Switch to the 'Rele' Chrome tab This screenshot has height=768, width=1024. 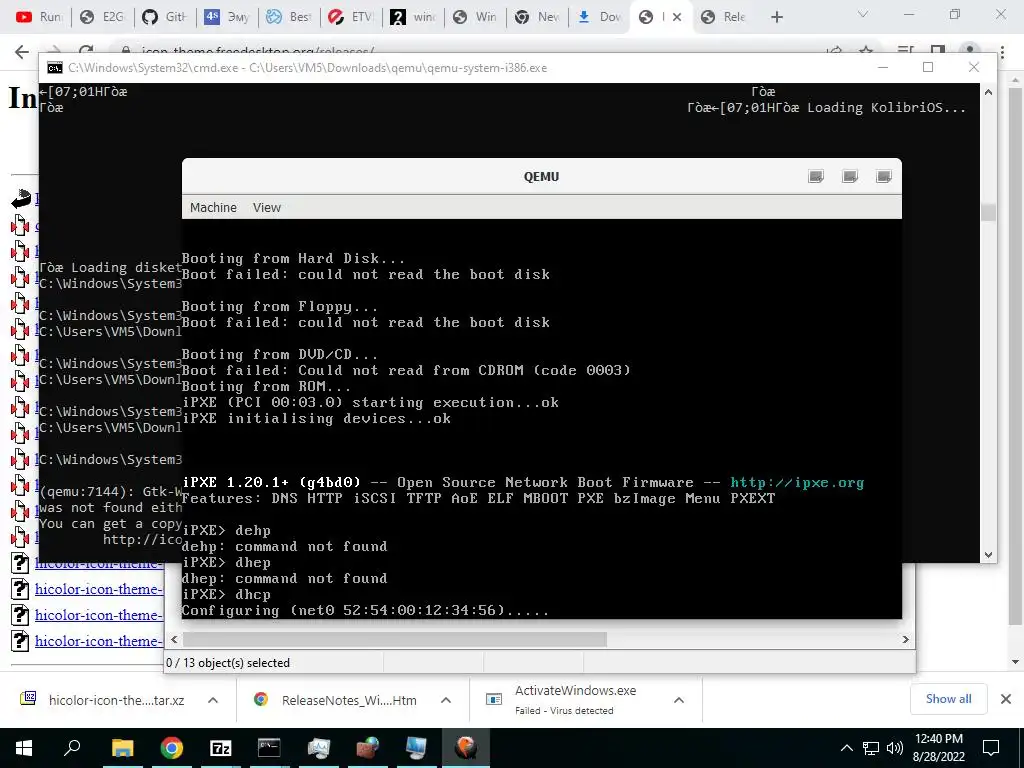point(723,17)
